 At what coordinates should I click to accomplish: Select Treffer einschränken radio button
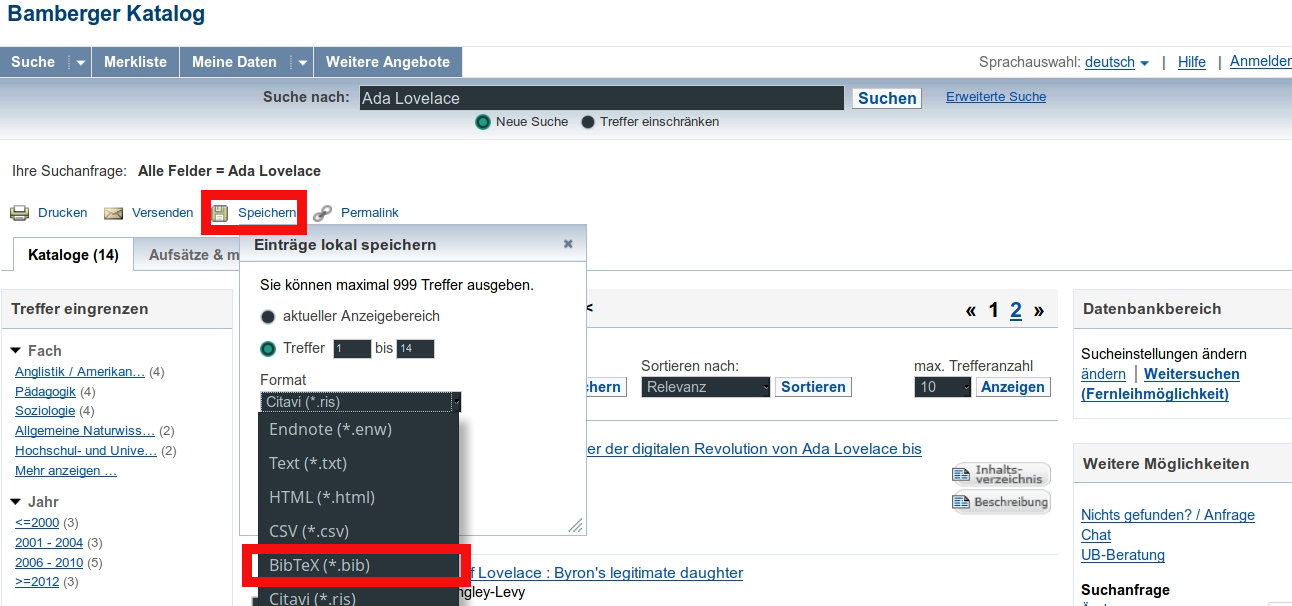tap(588, 122)
